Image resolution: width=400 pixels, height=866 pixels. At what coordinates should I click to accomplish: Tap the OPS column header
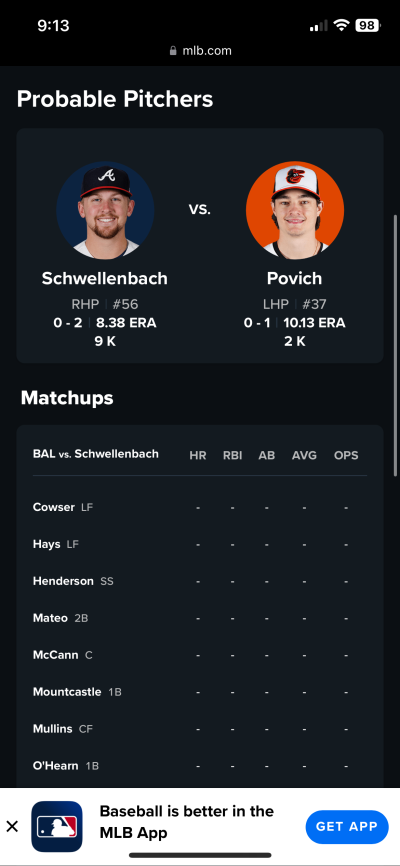pyautogui.click(x=346, y=456)
